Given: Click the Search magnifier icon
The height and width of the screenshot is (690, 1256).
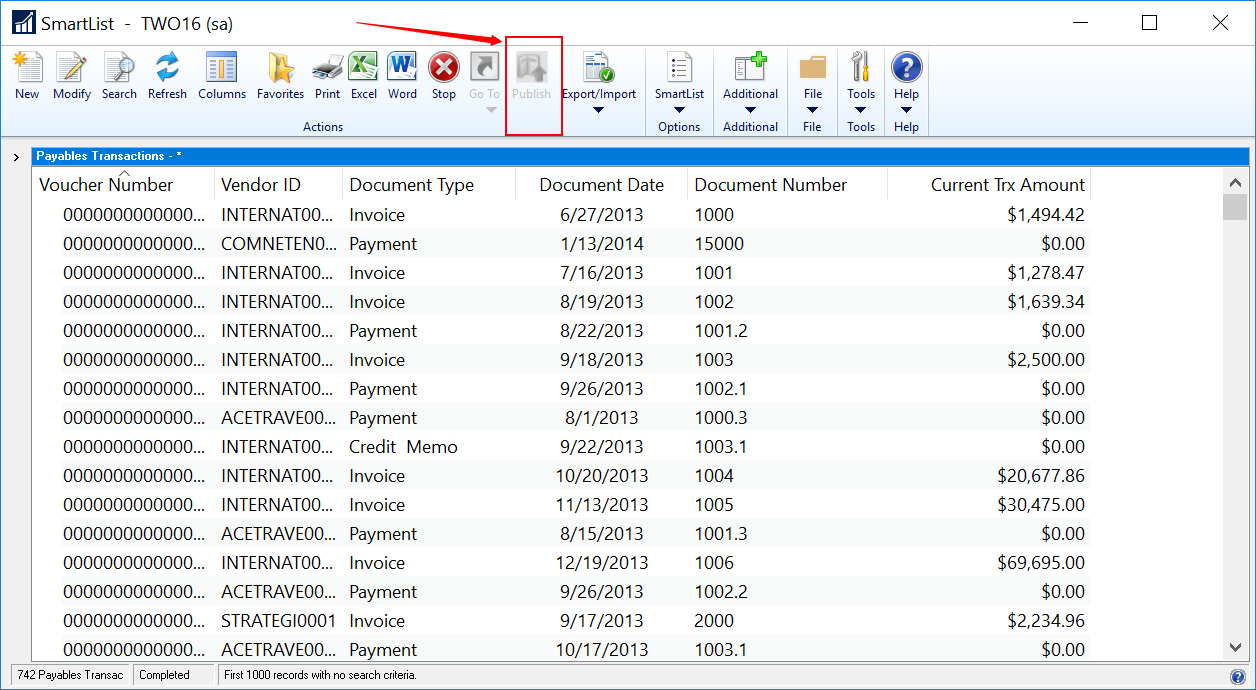Looking at the screenshot, I should (119, 69).
